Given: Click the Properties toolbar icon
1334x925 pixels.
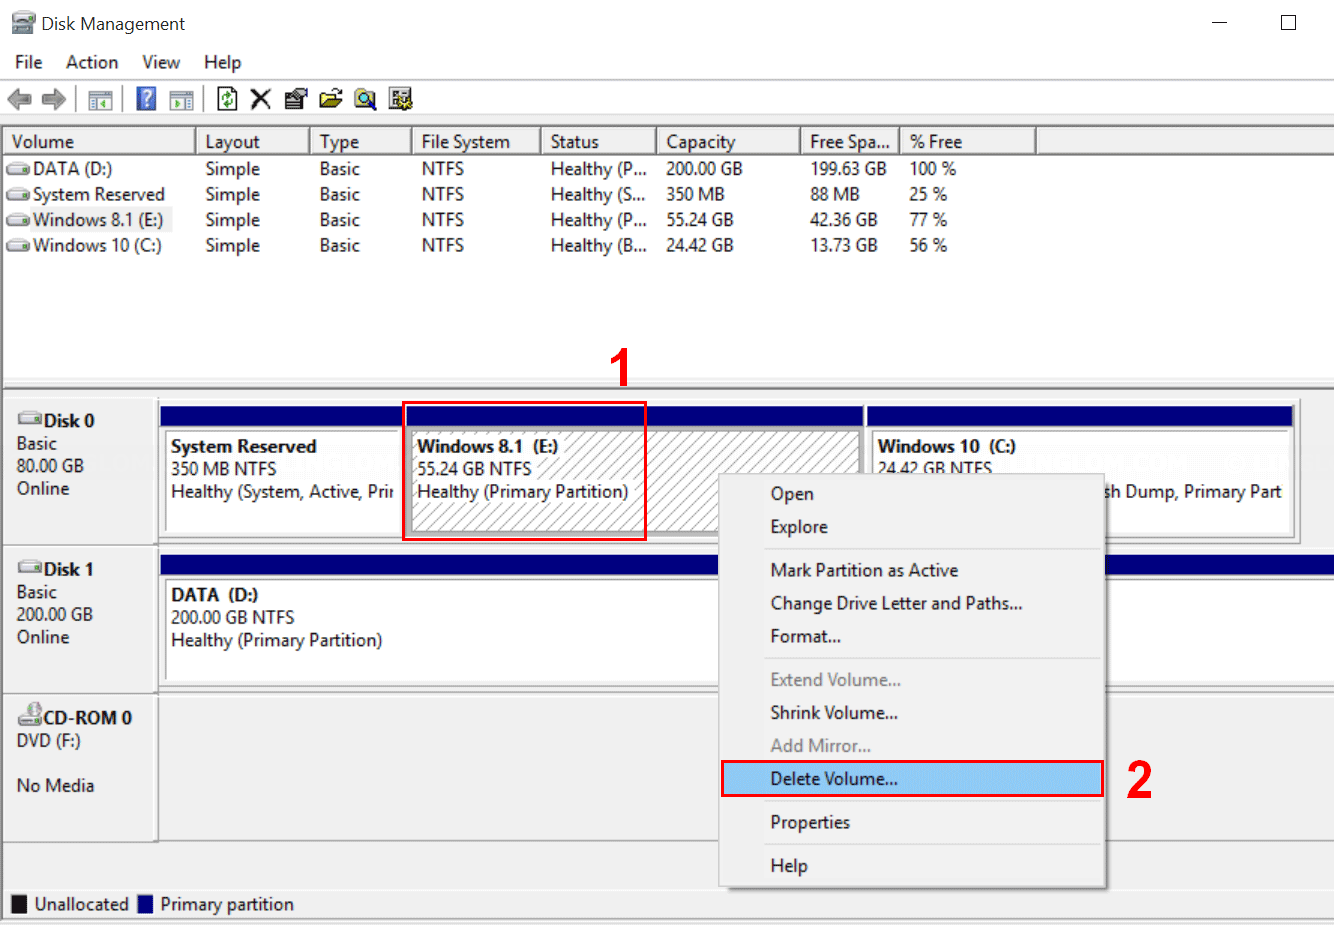Looking at the screenshot, I should (296, 99).
